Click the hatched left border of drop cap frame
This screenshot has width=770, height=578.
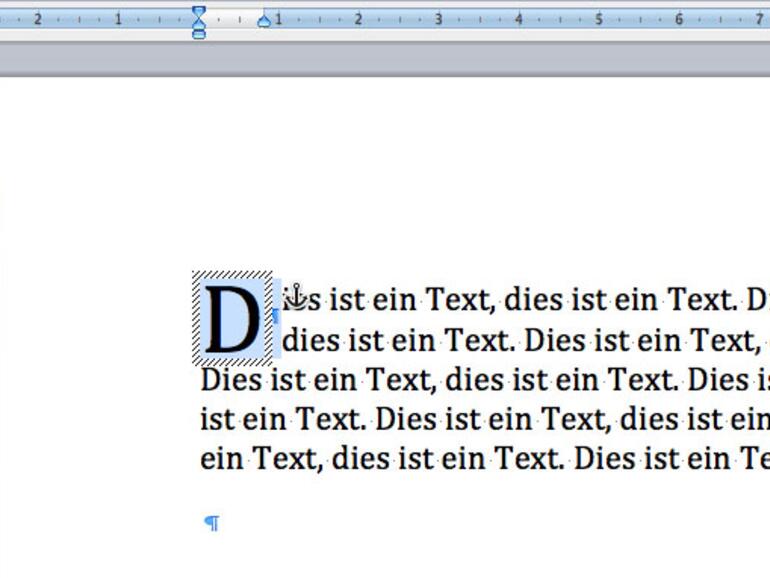[196, 319]
